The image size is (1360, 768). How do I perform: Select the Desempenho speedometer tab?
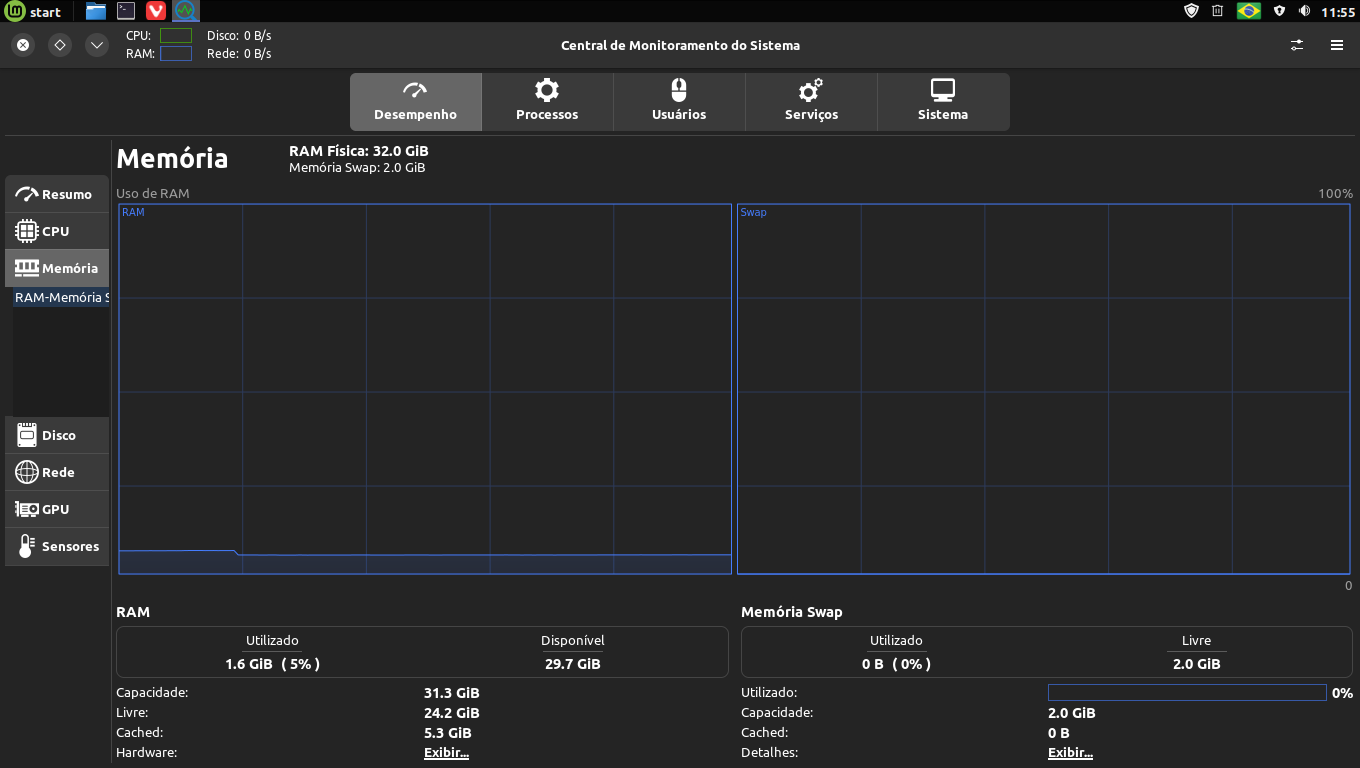pyautogui.click(x=415, y=102)
